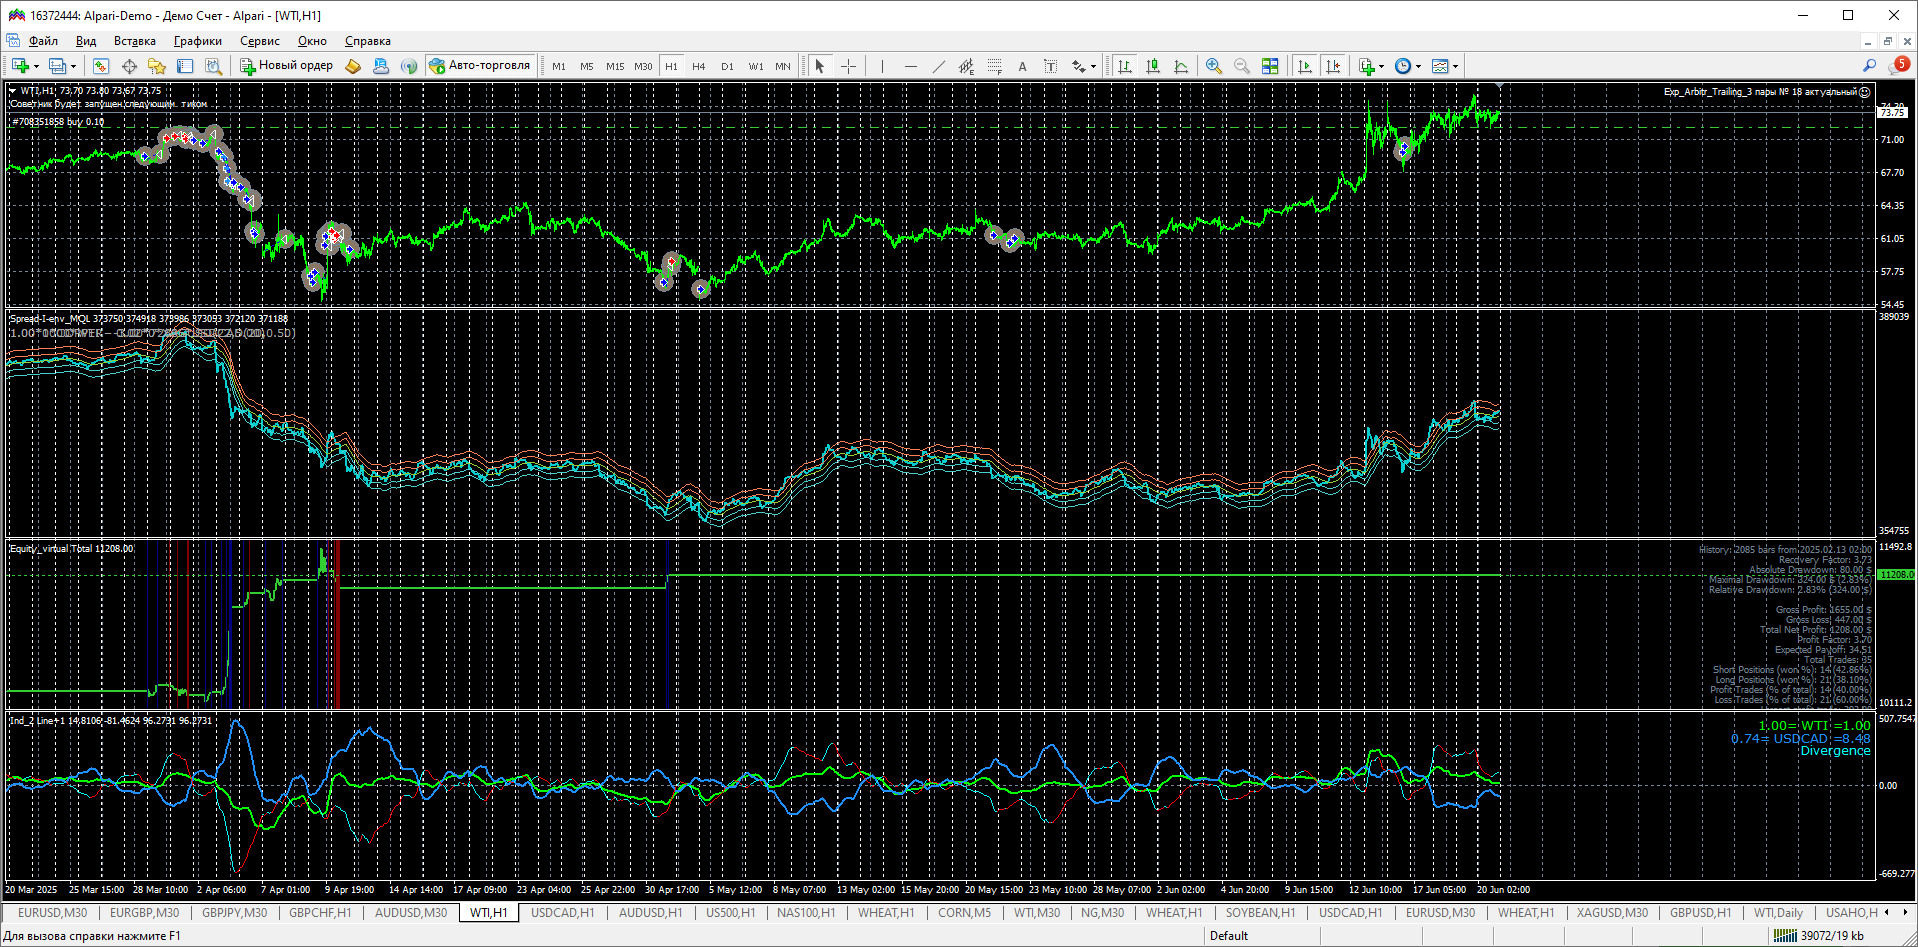Viewport: 1918px width, 947px height.
Task: Expand the templates dropdown arrow
Action: click(1455, 66)
